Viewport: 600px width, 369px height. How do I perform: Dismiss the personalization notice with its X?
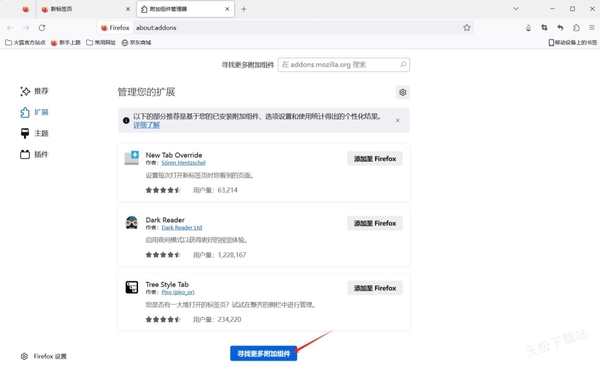point(398,120)
